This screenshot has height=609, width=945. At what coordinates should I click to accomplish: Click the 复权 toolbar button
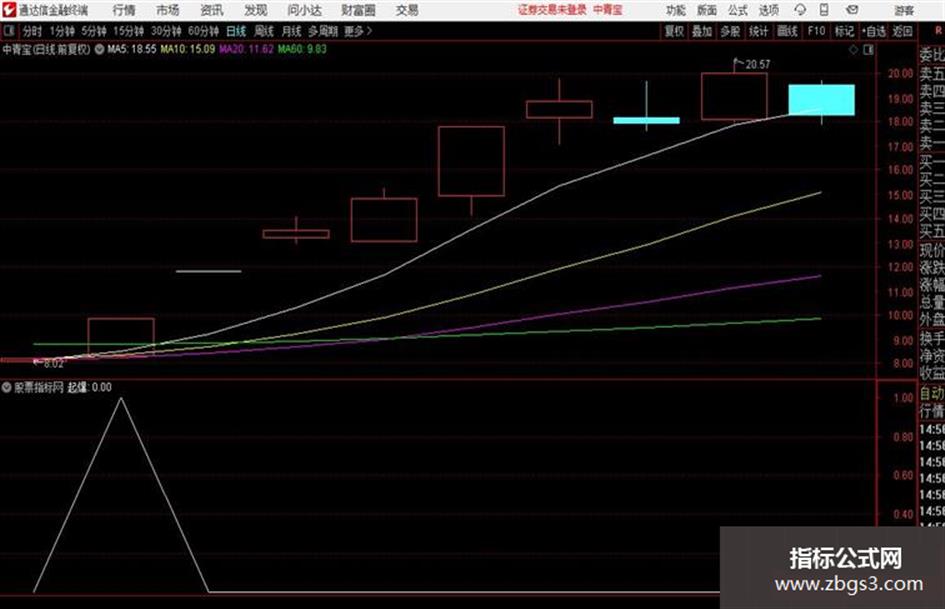point(674,31)
